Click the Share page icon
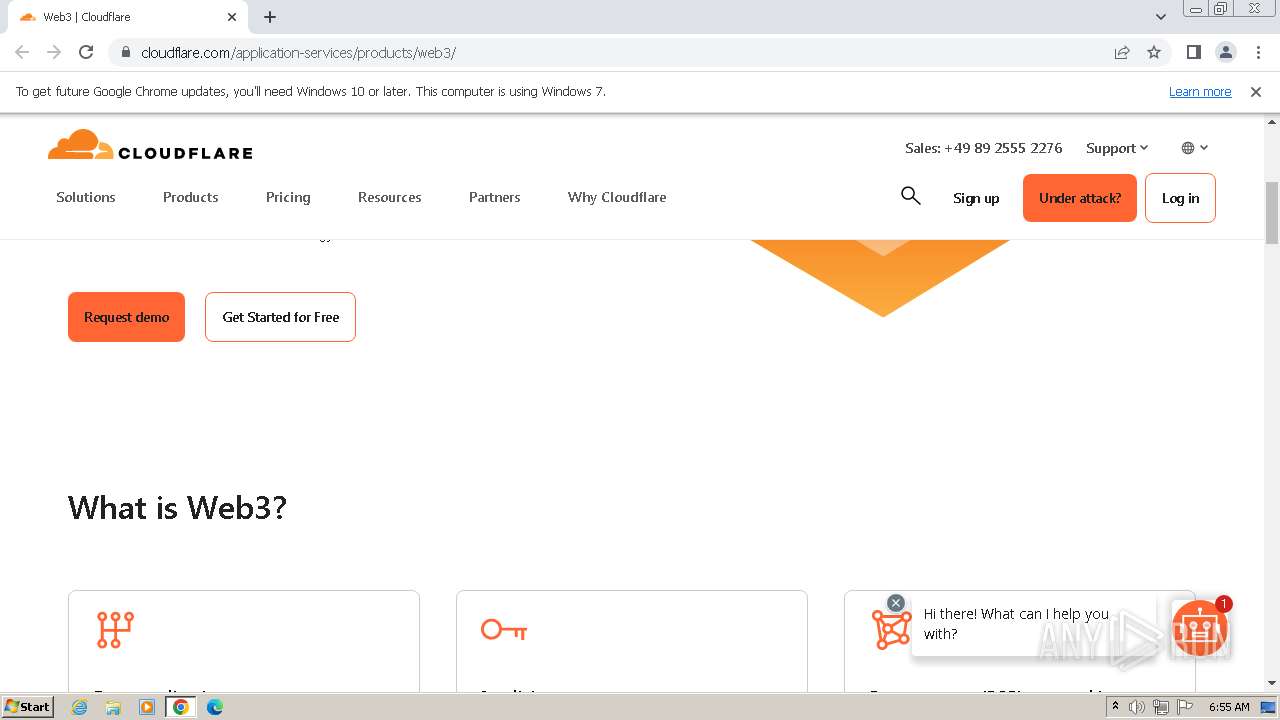 (1122, 52)
